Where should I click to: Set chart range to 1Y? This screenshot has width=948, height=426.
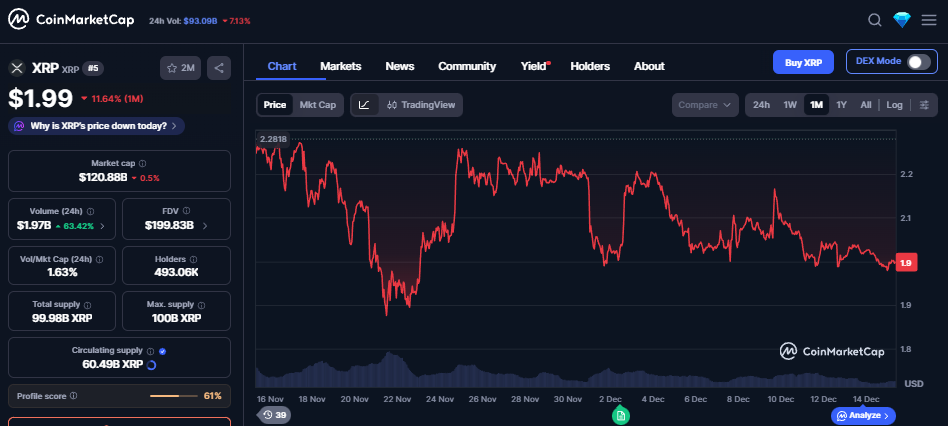pyautogui.click(x=841, y=105)
